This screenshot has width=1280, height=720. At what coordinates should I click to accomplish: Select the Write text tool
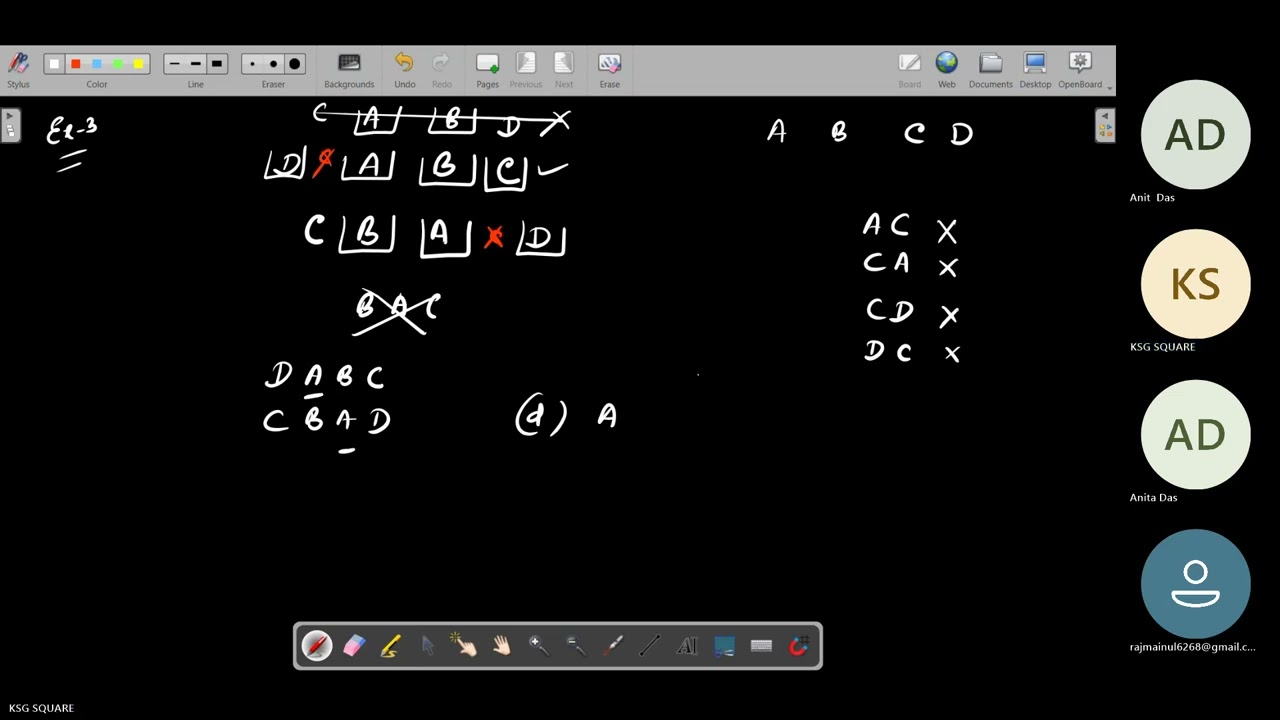(x=687, y=646)
